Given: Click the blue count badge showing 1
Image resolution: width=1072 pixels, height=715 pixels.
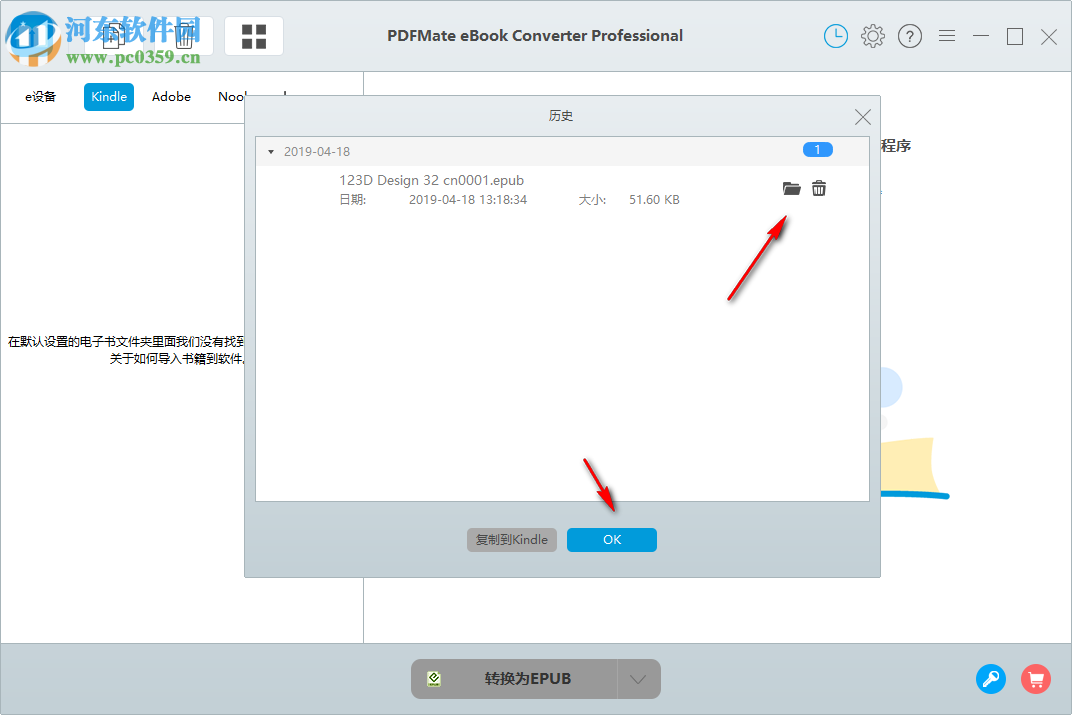Looking at the screenshot, I should pos(818,149).
